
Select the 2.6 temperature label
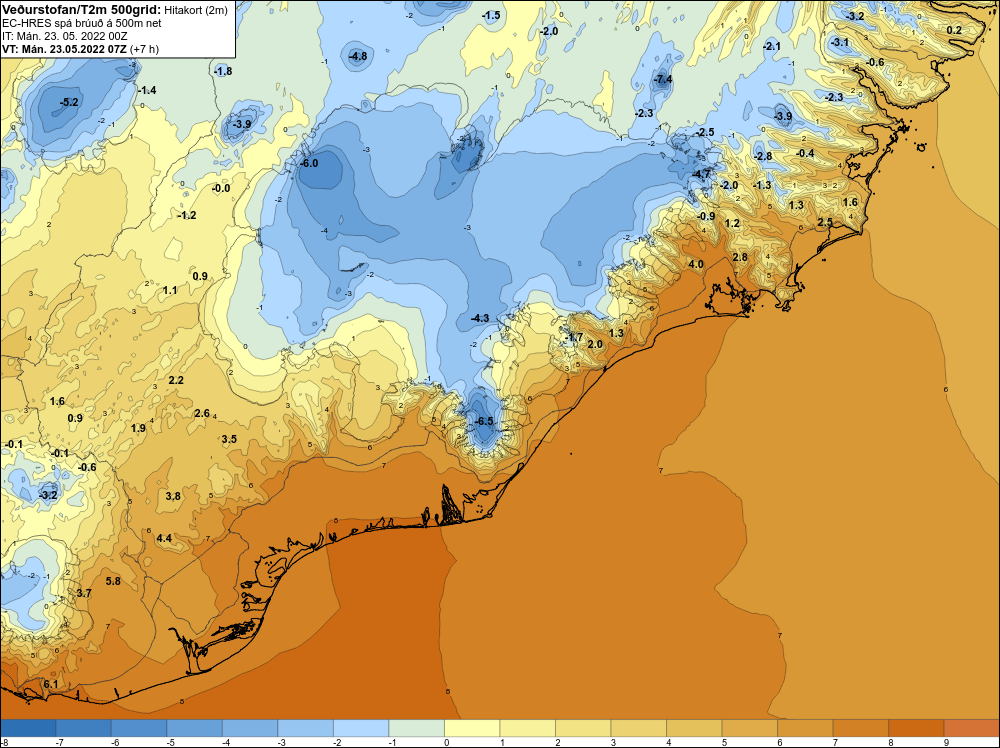(202, 414)
